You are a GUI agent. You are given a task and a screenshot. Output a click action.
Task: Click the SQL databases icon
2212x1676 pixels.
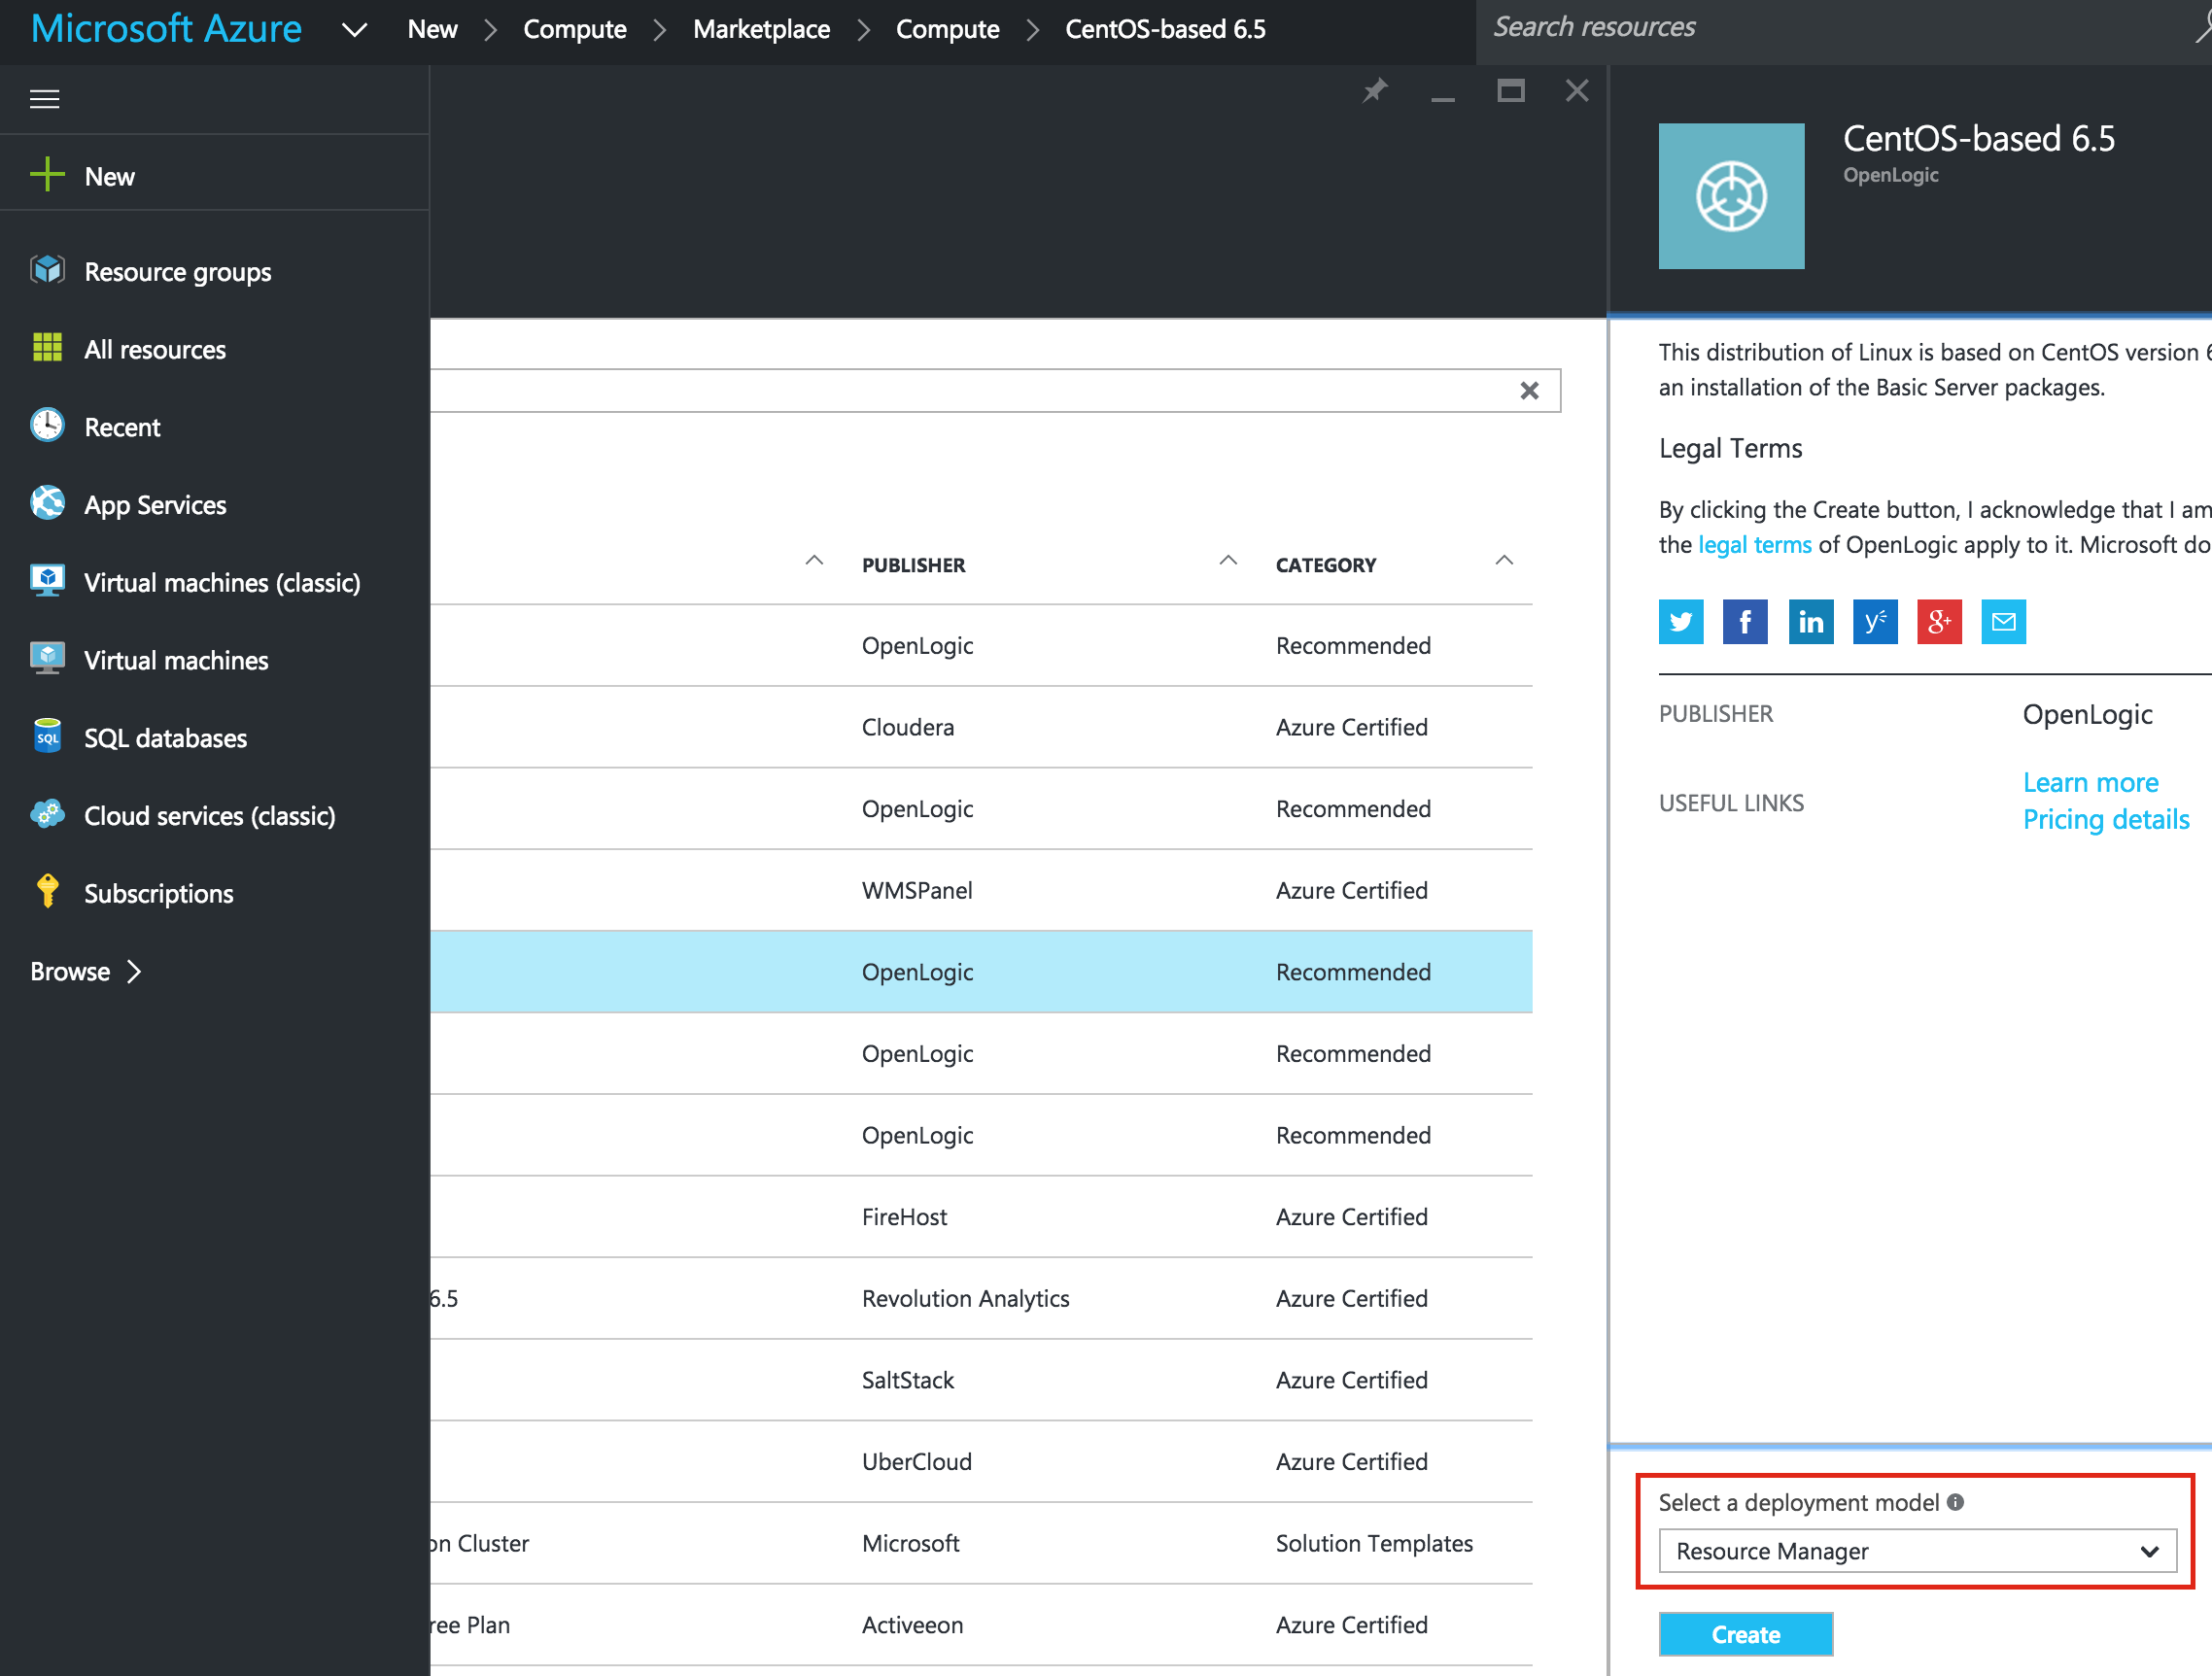pyautogui.click(x=47, y=736)
